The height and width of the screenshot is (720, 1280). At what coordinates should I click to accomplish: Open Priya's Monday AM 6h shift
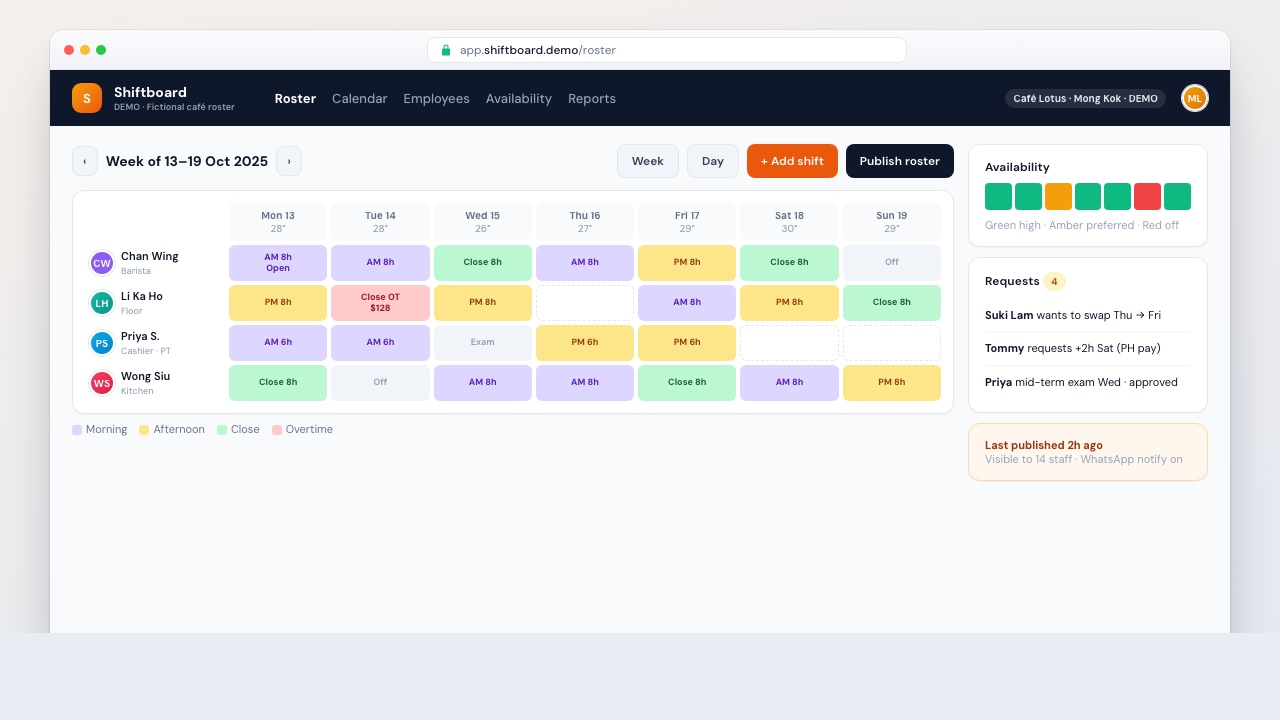click(x=278, y=343)
